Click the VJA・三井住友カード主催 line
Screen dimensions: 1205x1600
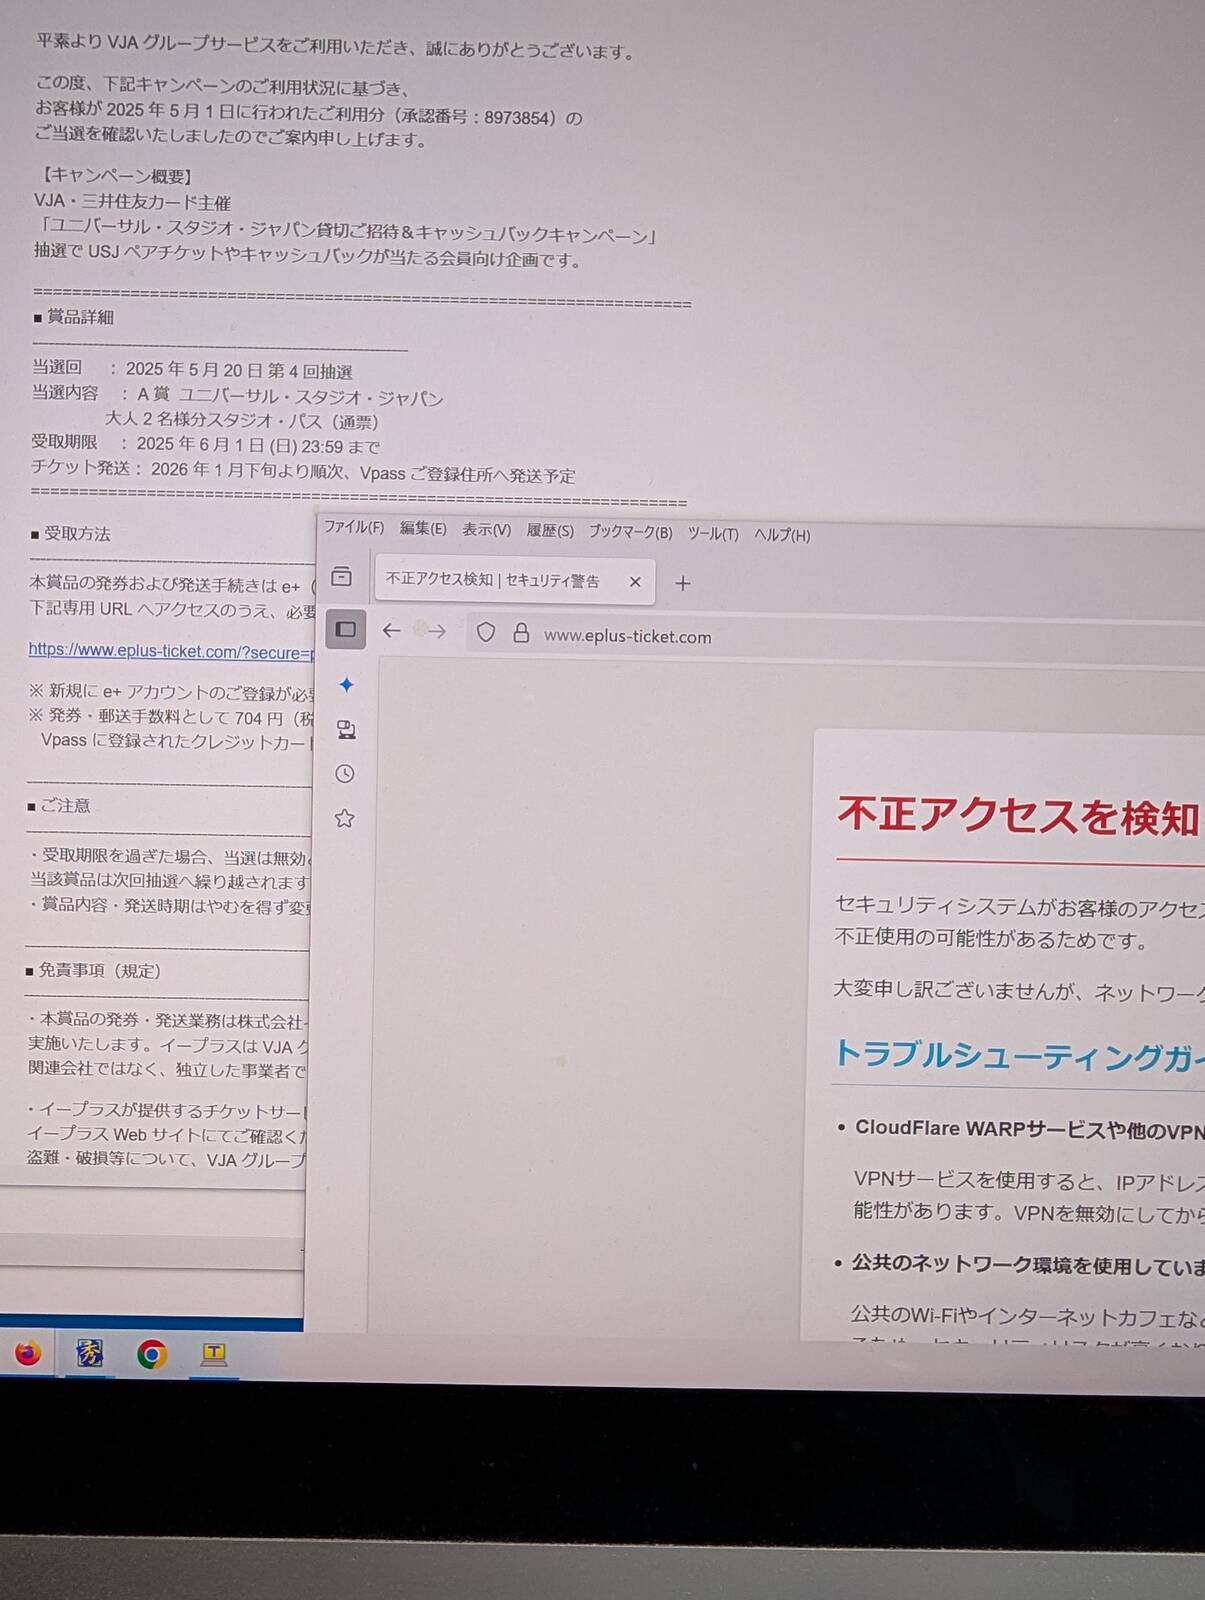133,201
